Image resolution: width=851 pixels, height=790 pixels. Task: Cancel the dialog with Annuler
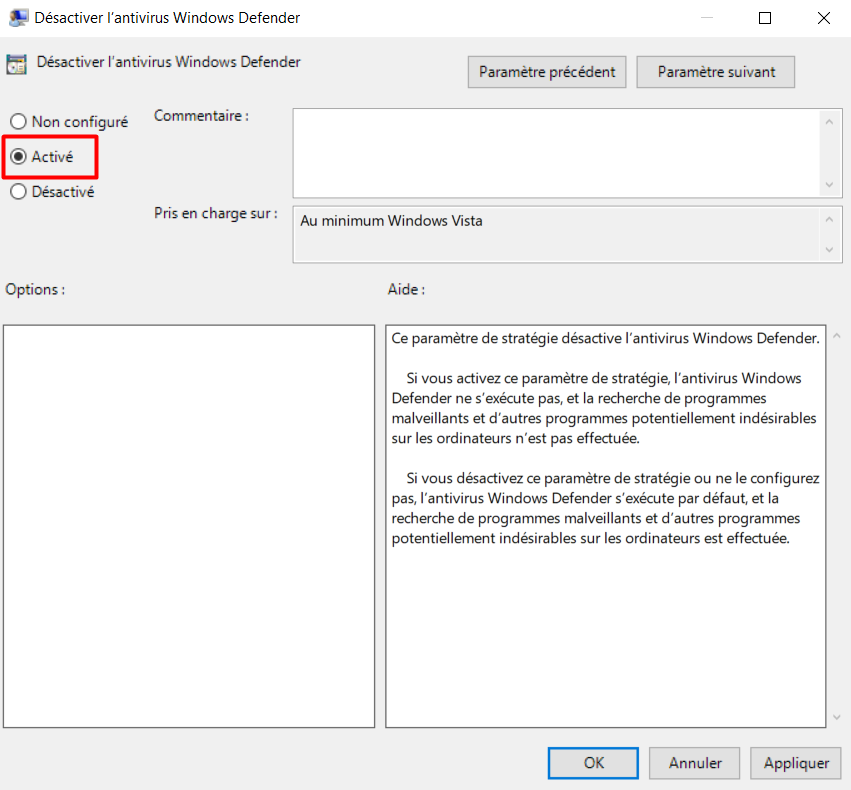pyautogui.click(x=694, y=762)
